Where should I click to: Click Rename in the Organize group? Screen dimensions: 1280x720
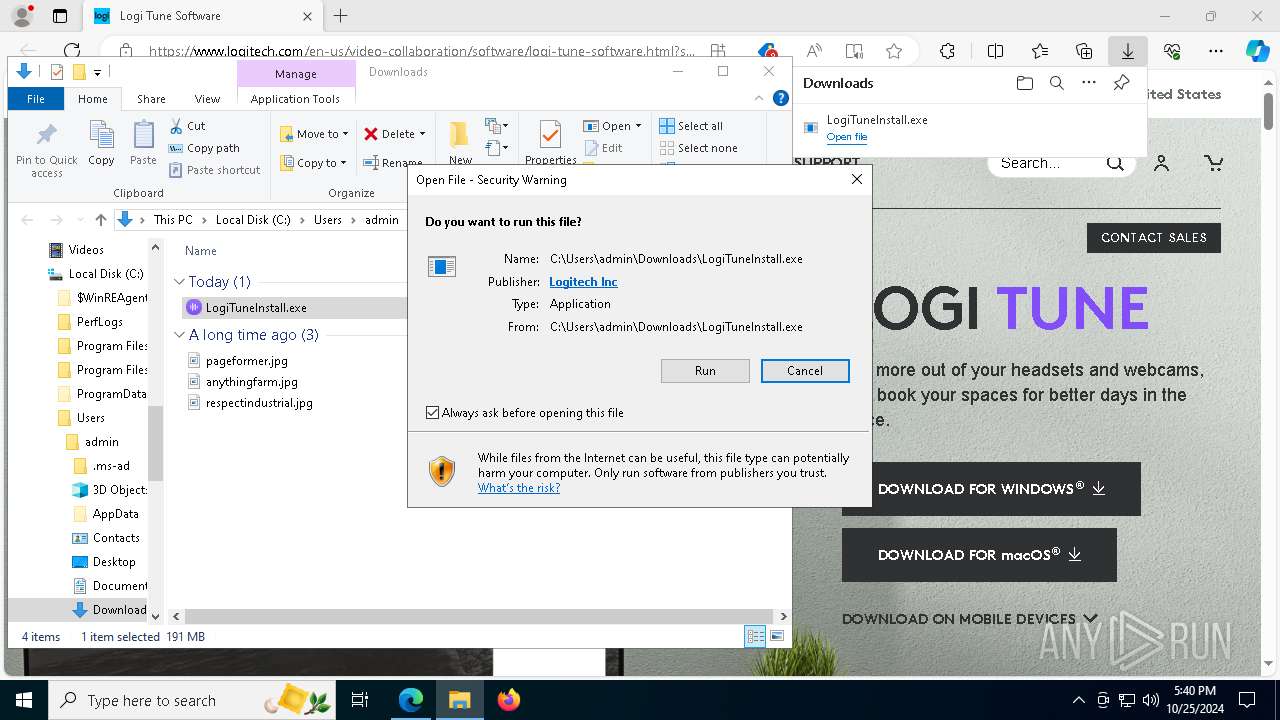point(392,163)
